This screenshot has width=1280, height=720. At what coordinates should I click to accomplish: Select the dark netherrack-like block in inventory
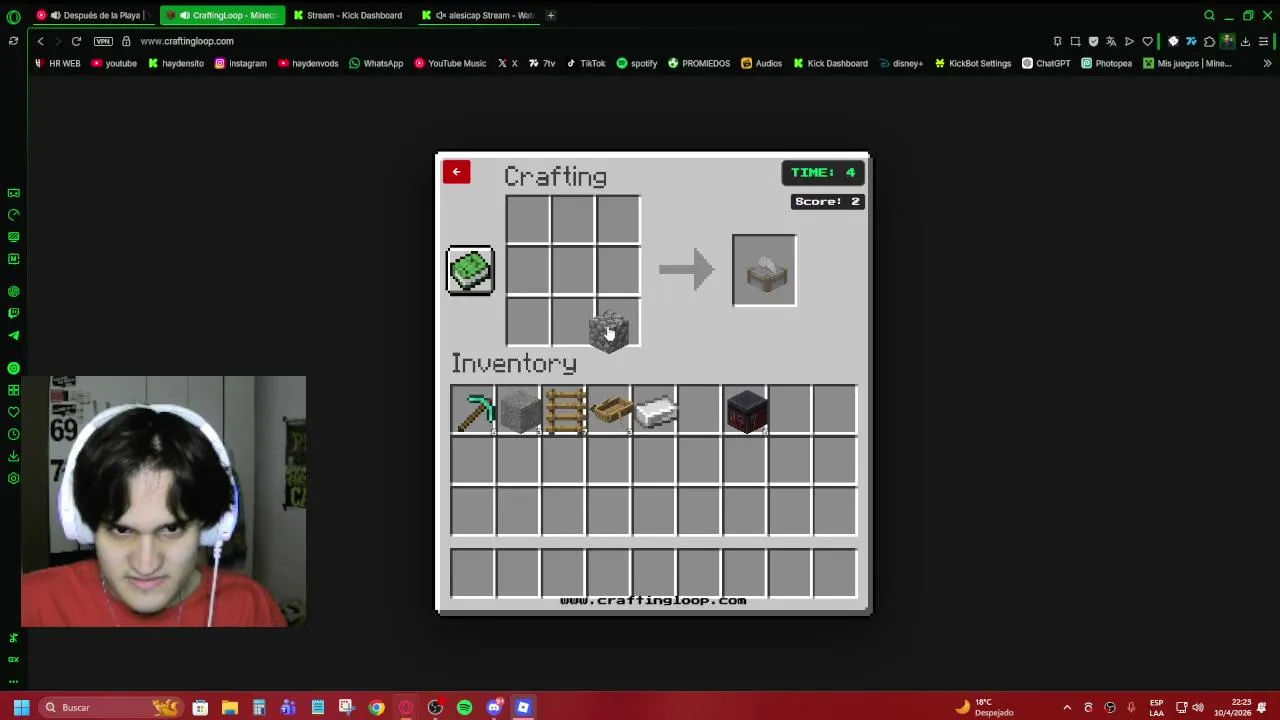click(746, 411)
